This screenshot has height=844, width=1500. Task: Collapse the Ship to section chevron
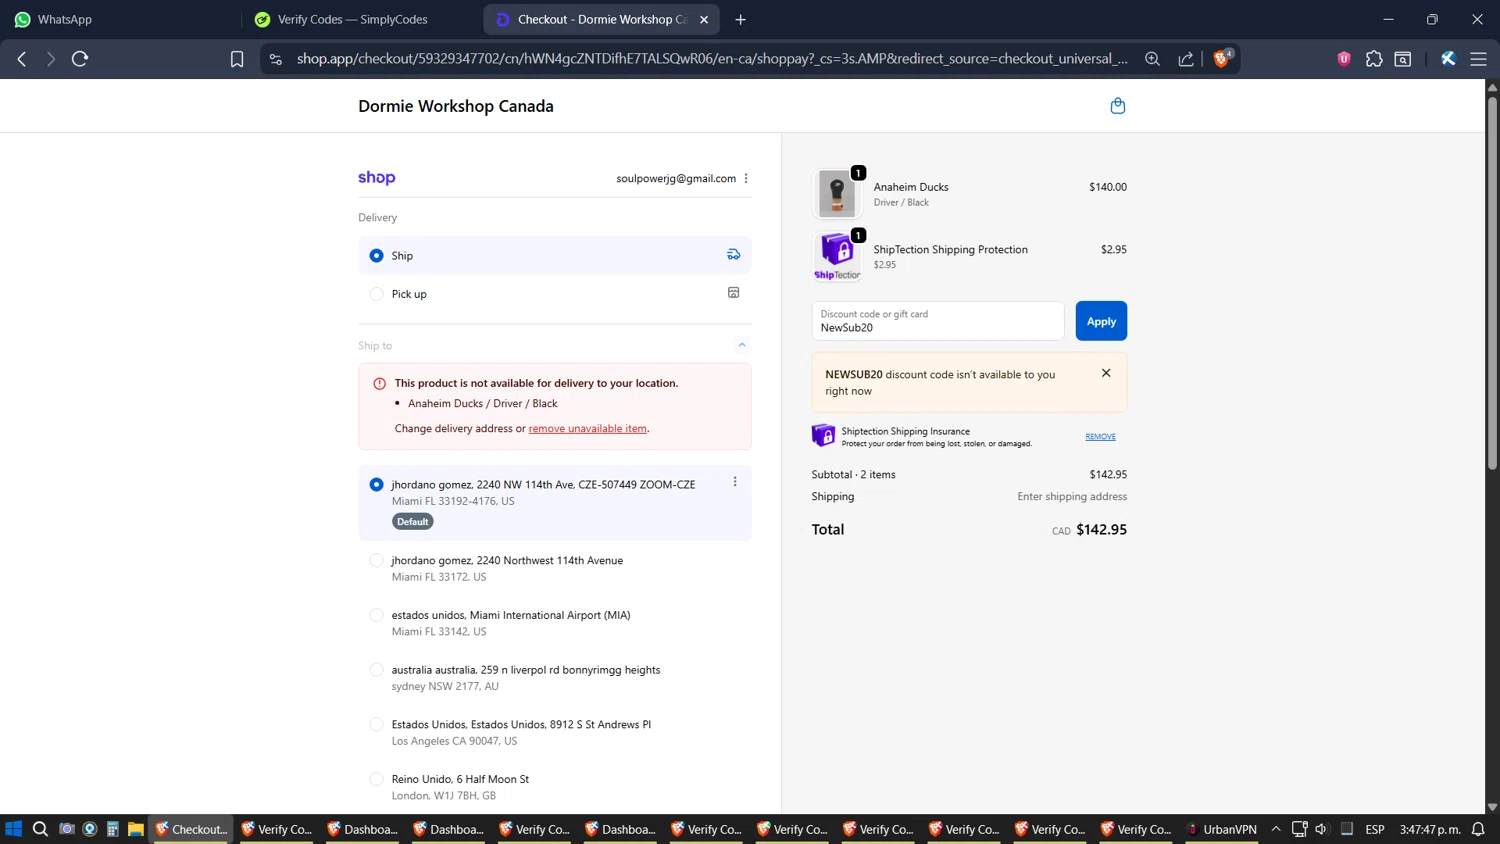click(742, 345)
